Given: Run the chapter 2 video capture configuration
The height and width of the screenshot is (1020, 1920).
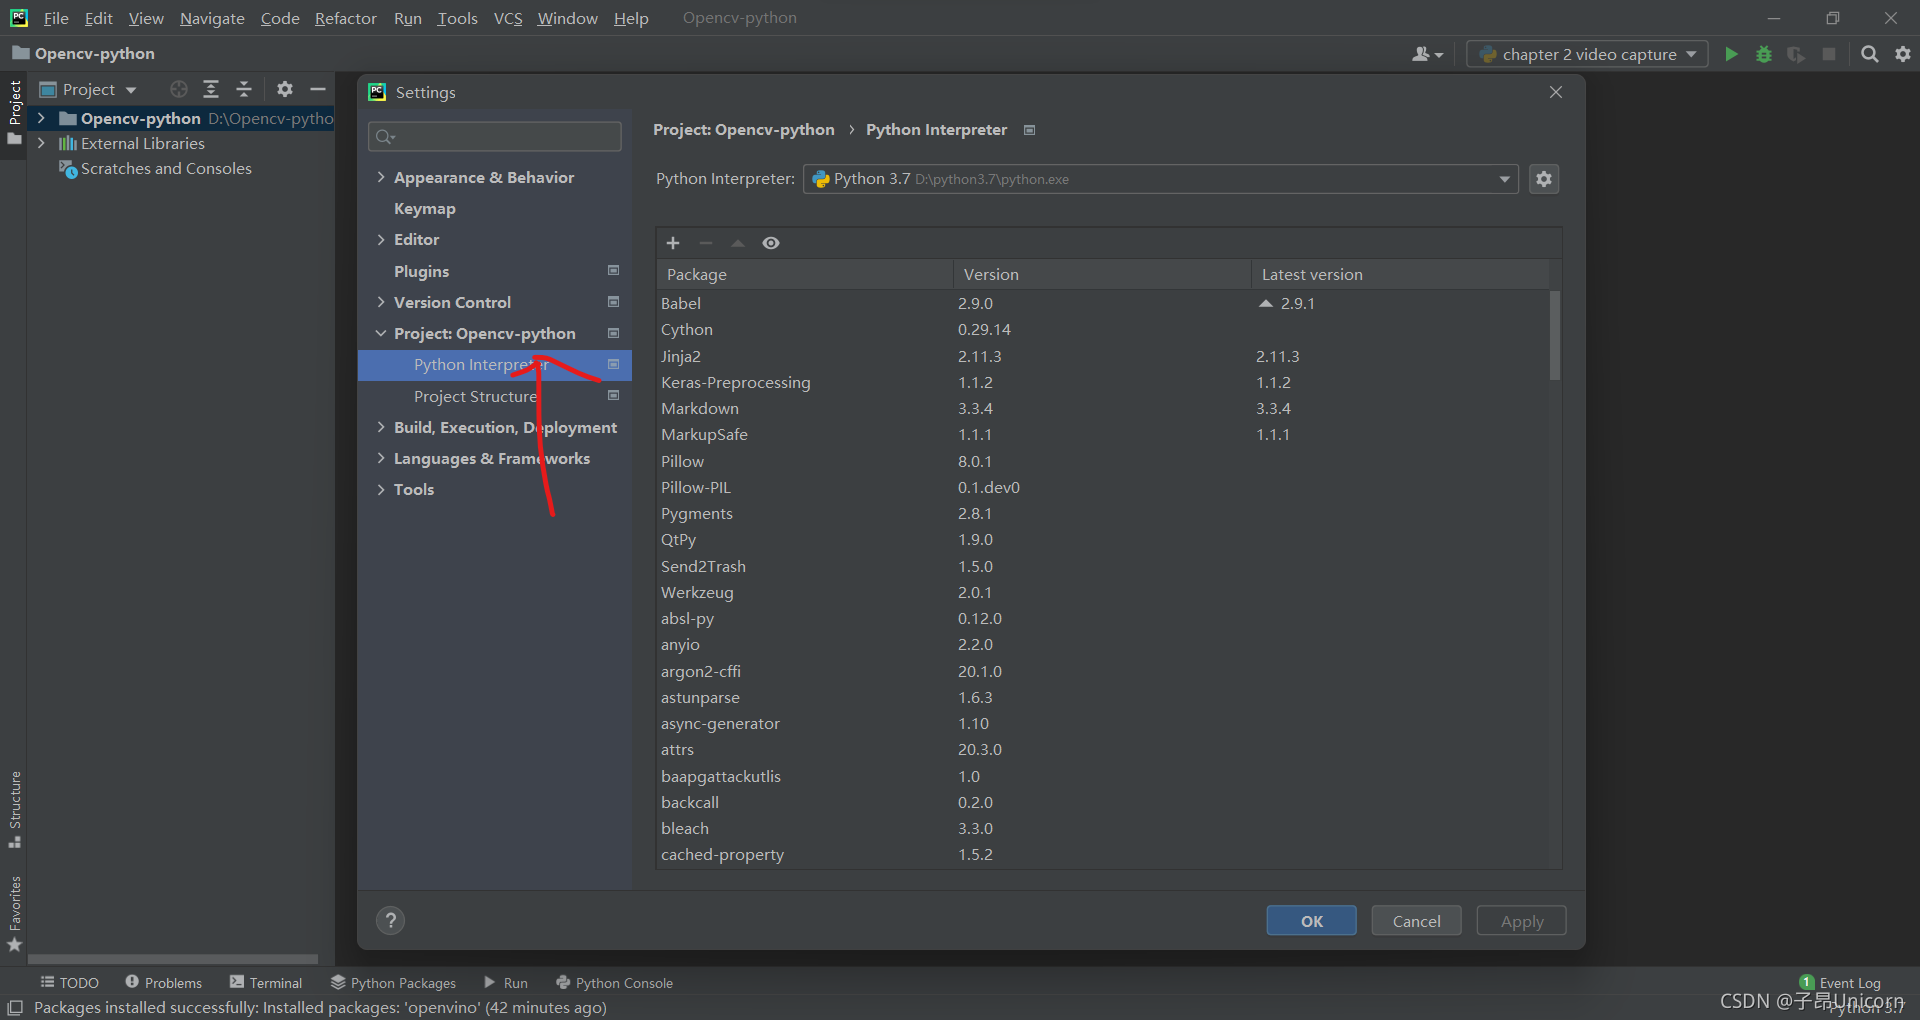Looking at the screenshot, I should 1731,54.
